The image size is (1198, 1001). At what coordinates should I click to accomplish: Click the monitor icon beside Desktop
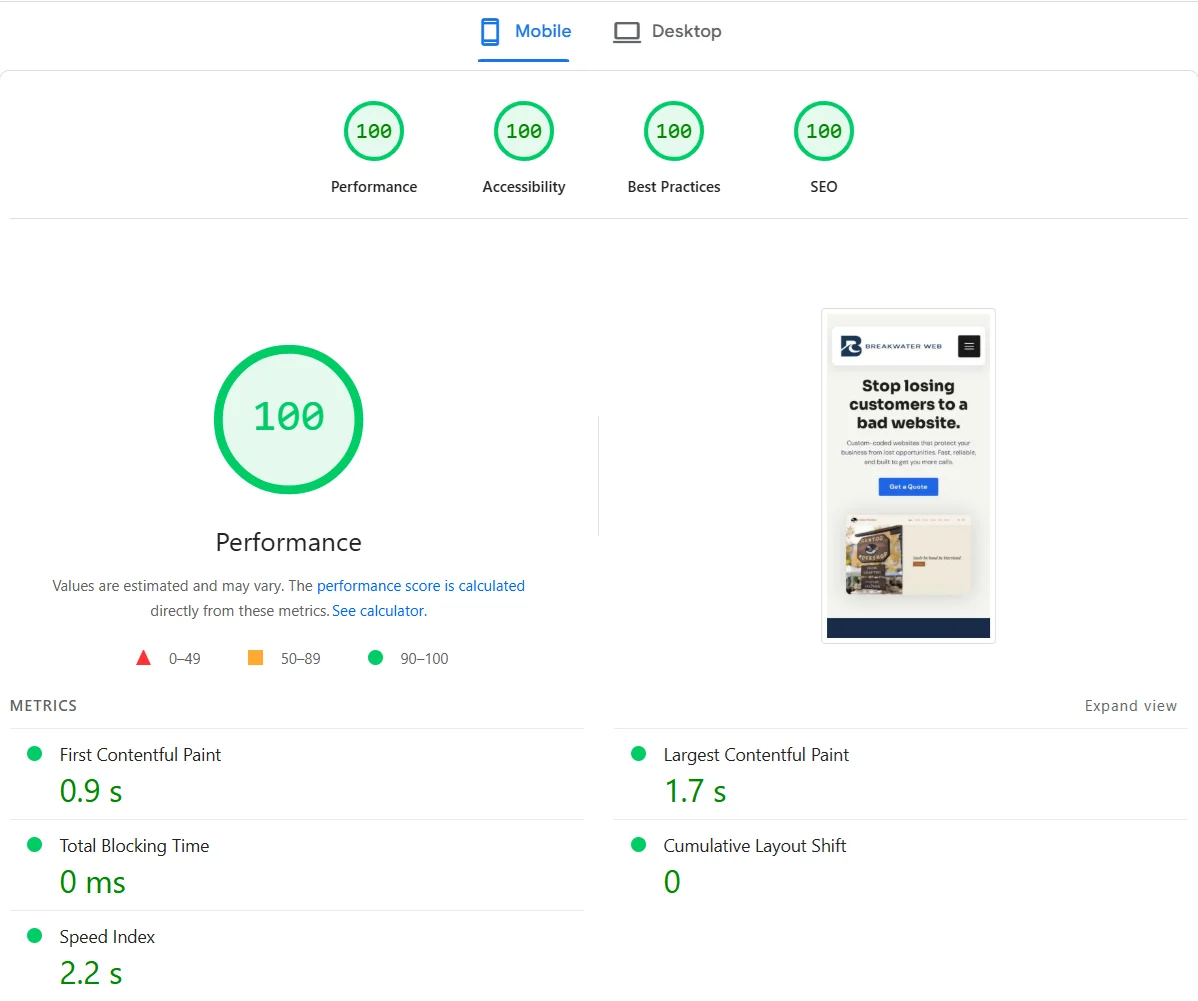pyautogui.click(x=626, y=31)
